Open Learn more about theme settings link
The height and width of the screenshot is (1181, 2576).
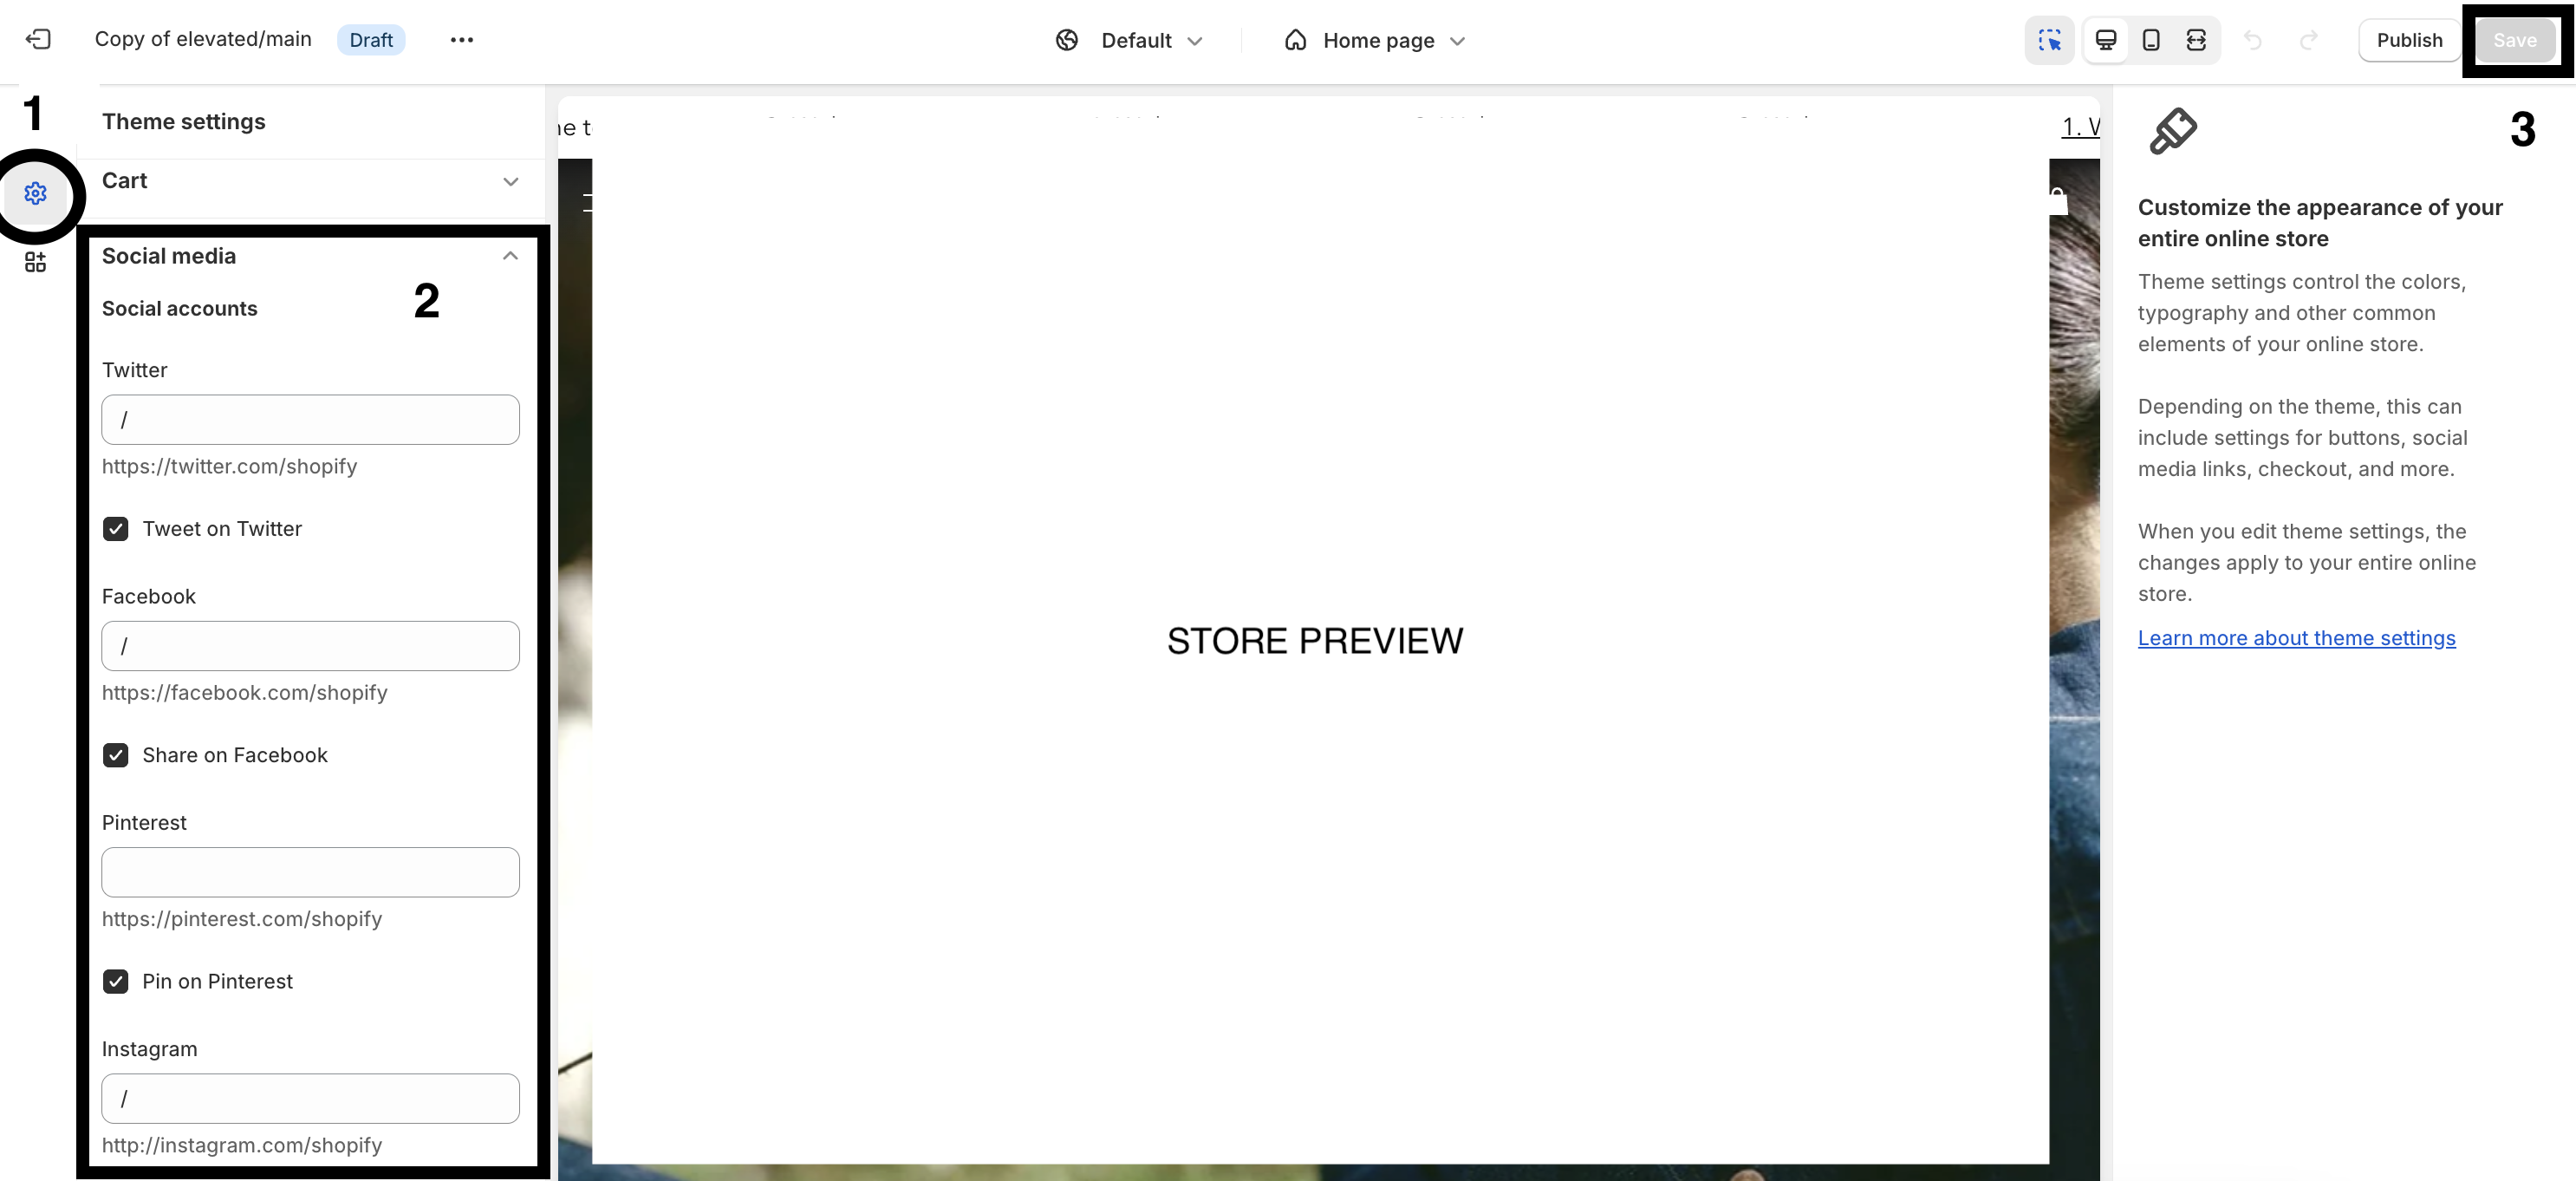2296,638
